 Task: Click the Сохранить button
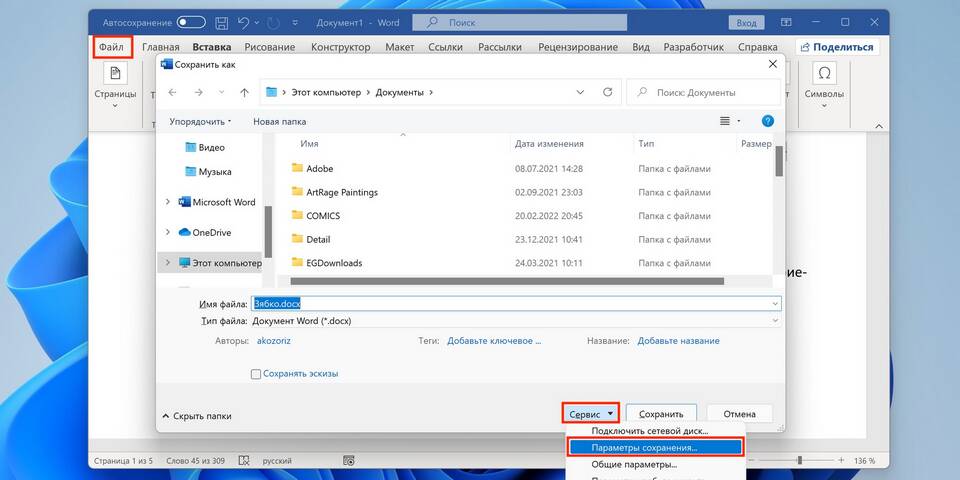(662, 414)
